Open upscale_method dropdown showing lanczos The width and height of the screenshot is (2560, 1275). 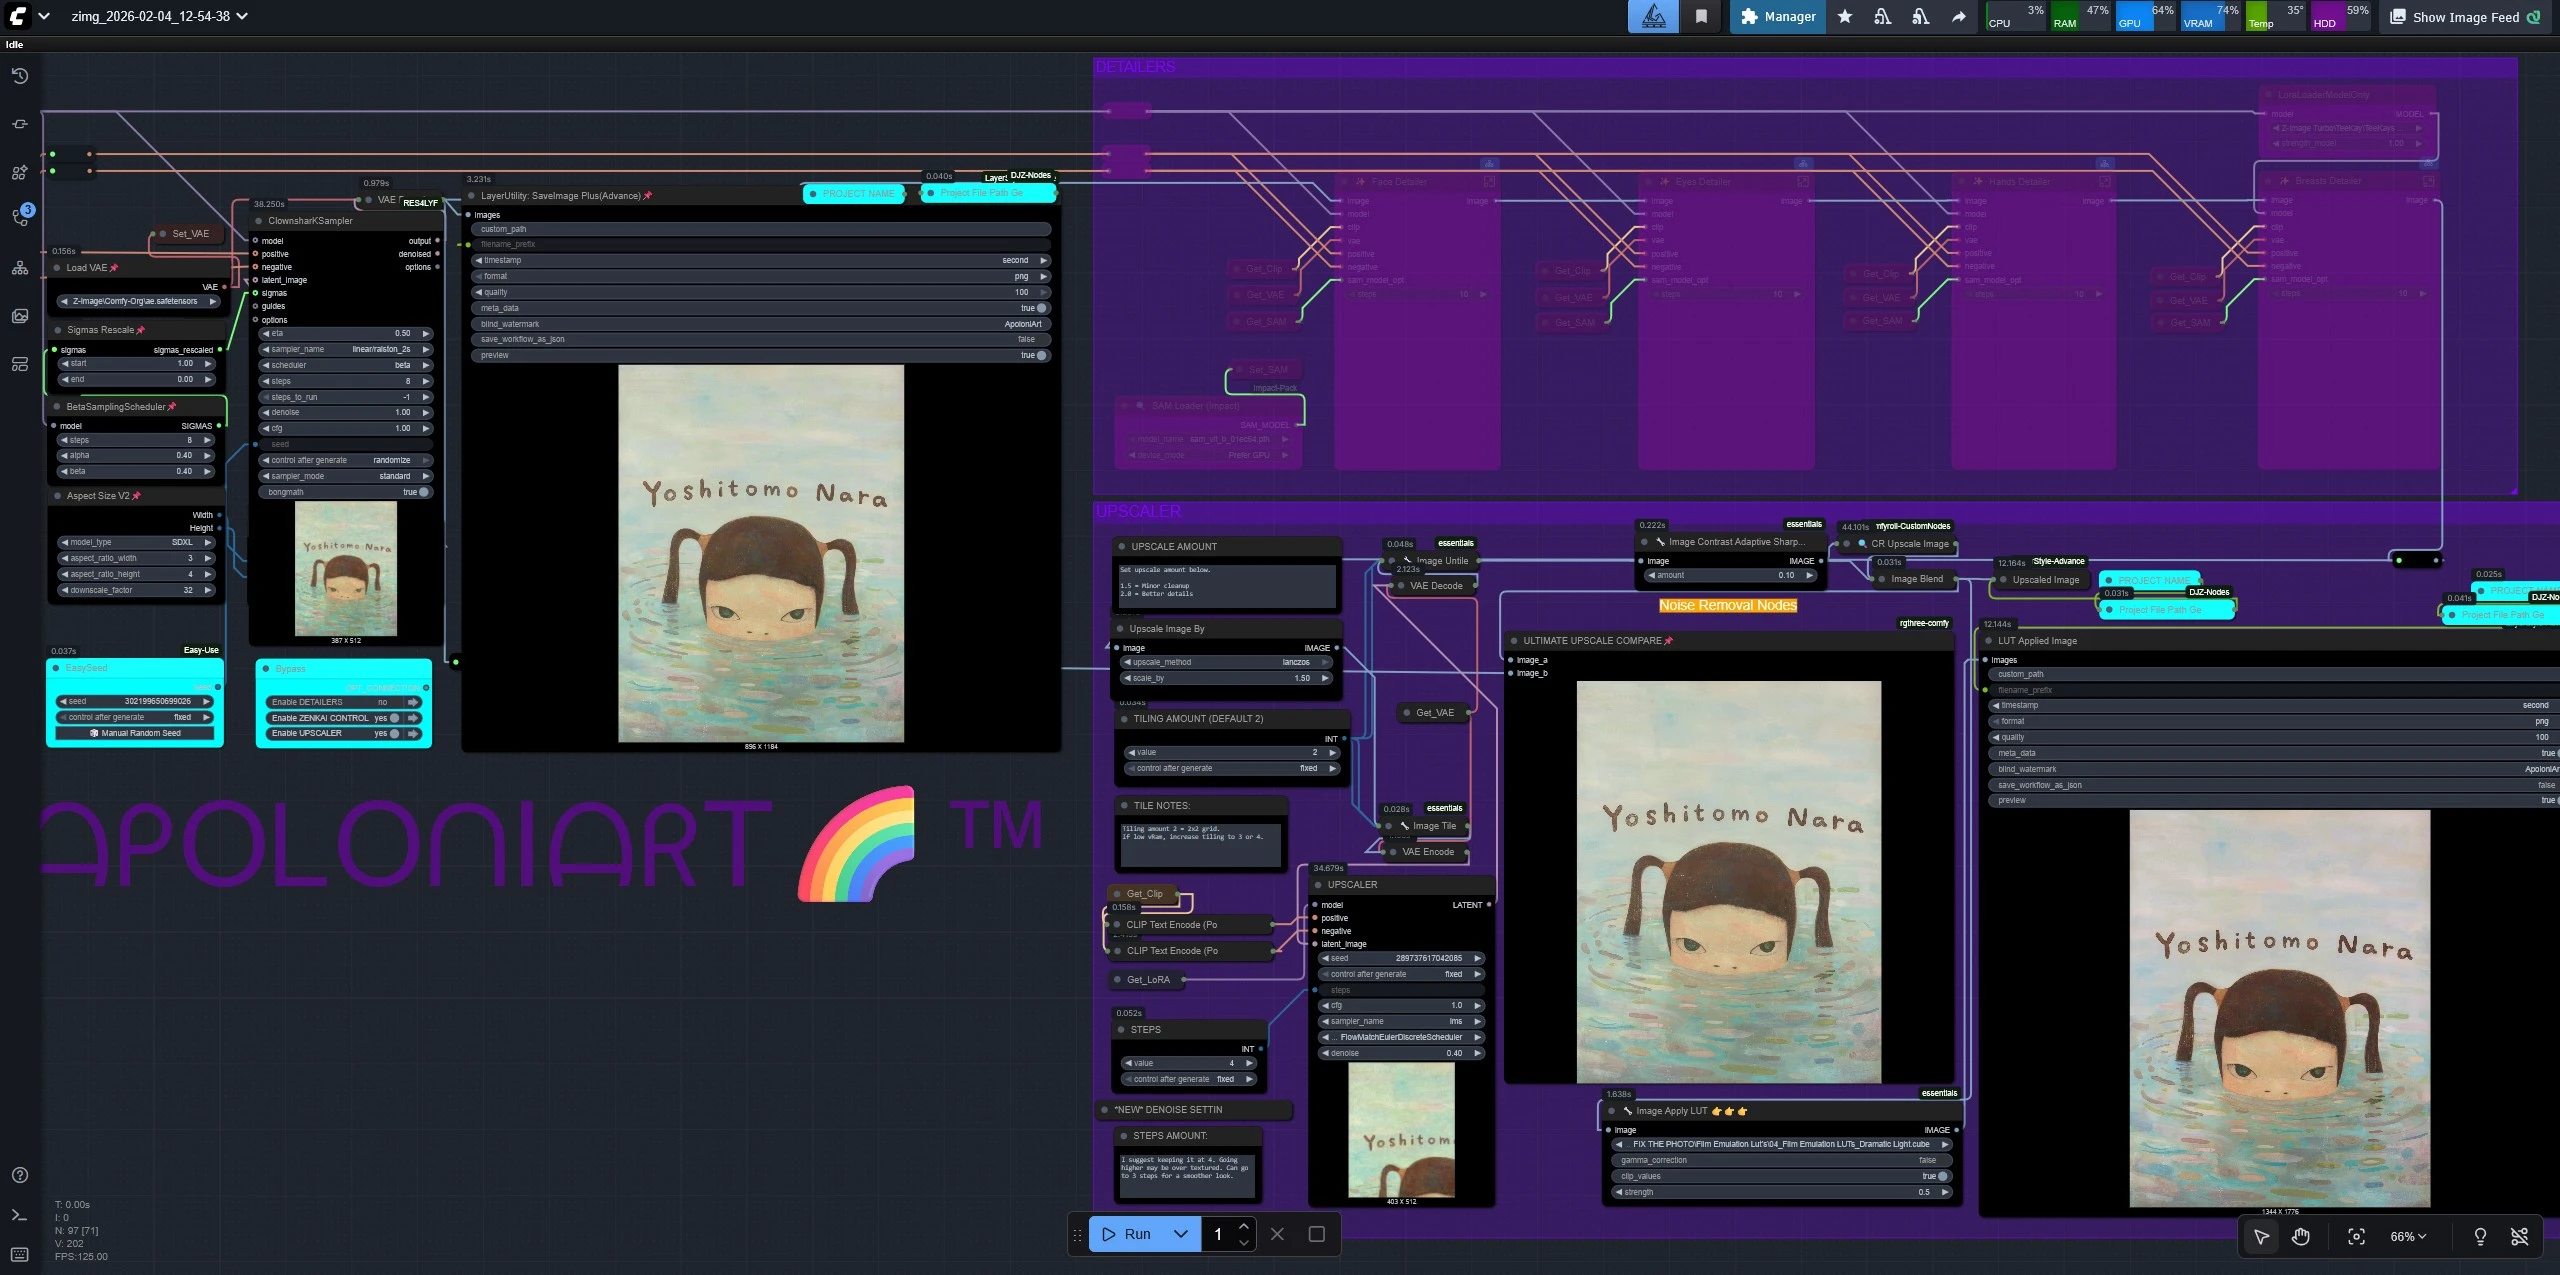[x=1227, y=662]
